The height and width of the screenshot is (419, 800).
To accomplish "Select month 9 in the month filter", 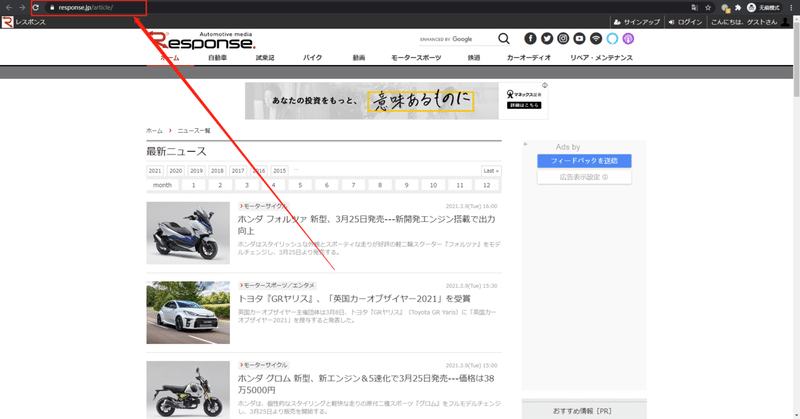I will (407, 185).
